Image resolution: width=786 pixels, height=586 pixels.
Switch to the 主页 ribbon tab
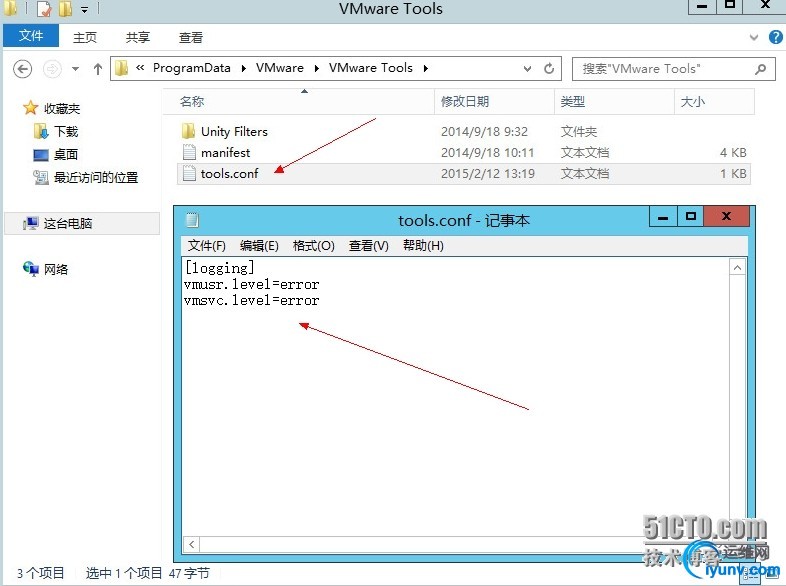click(x=85, y=38)
